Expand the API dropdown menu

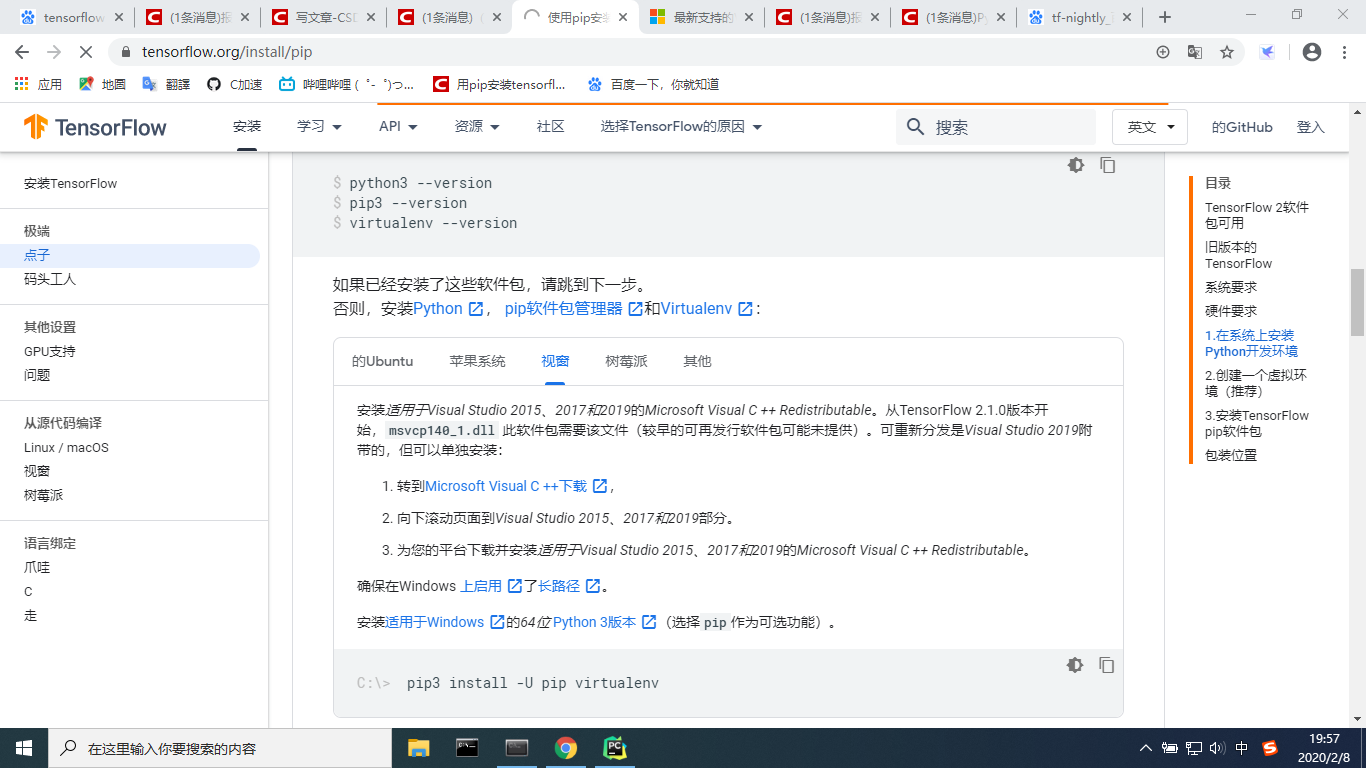(398, 127)
